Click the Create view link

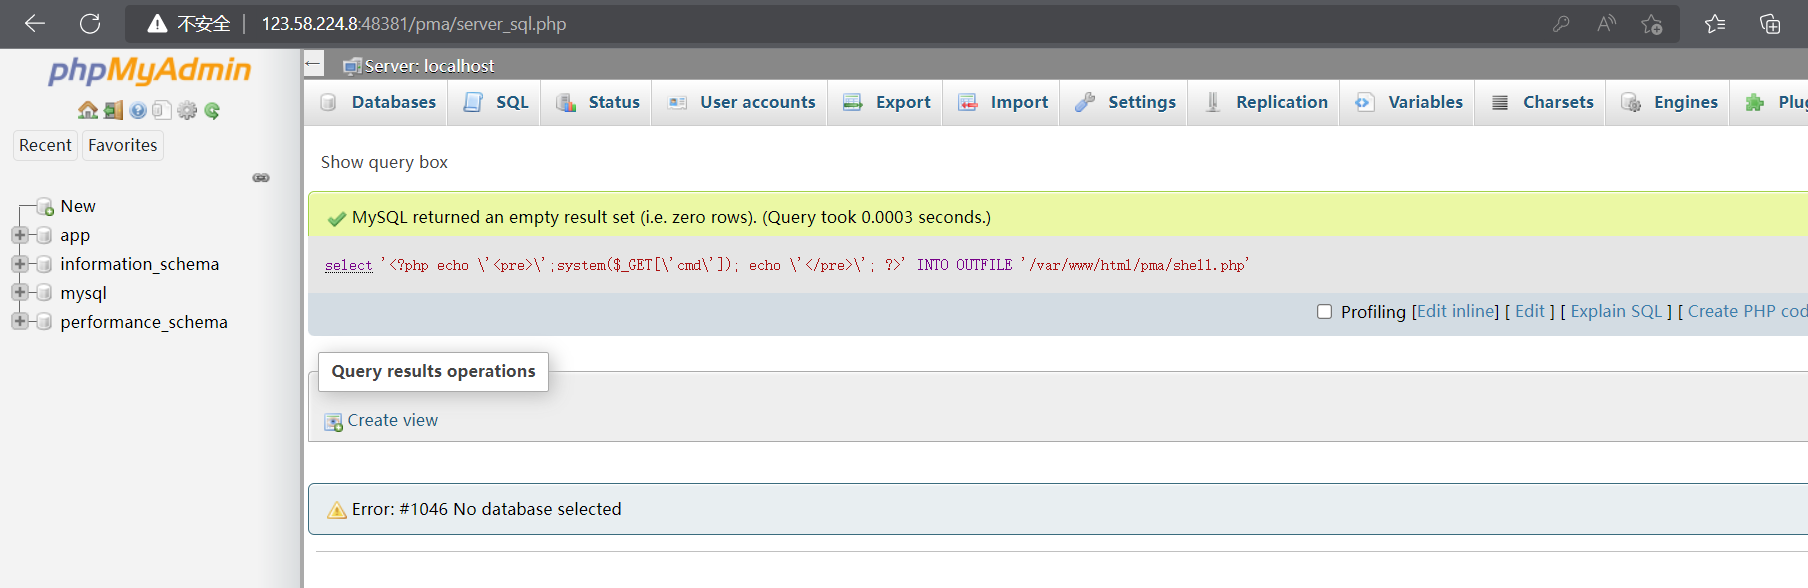[392, 421]
